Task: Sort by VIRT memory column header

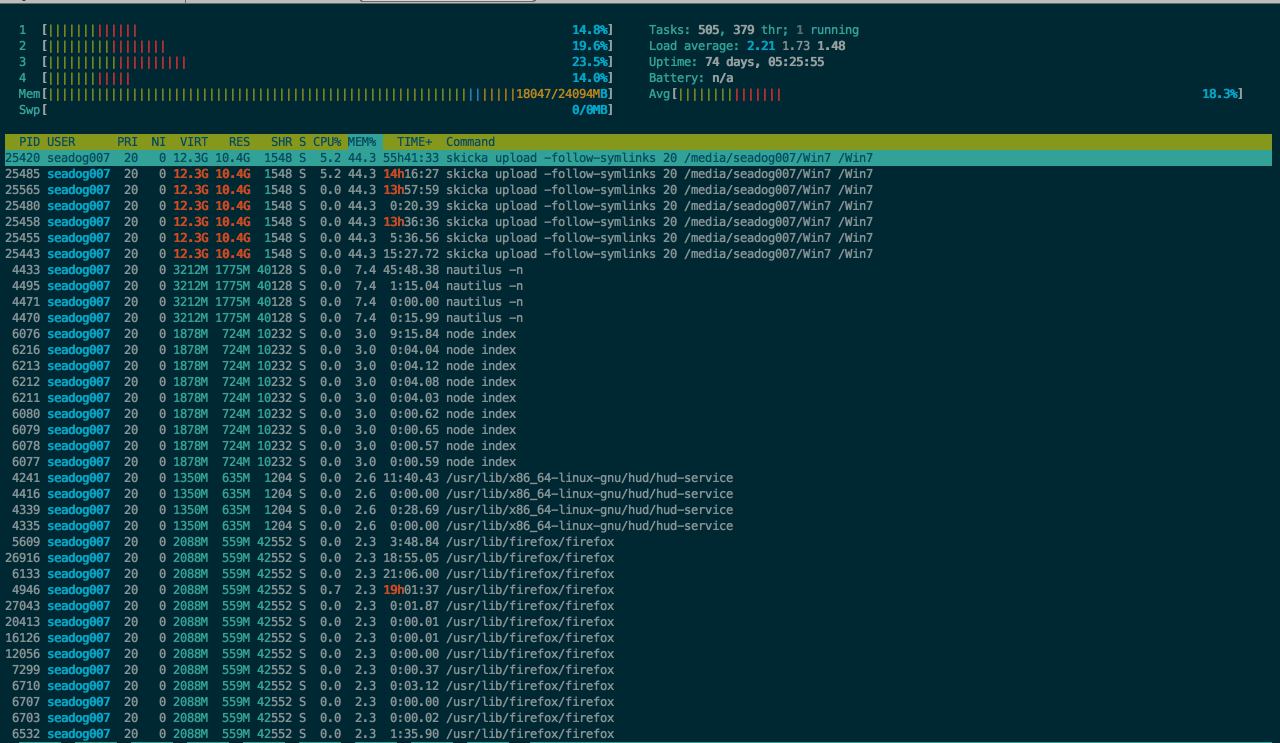Action: (193, 142)
